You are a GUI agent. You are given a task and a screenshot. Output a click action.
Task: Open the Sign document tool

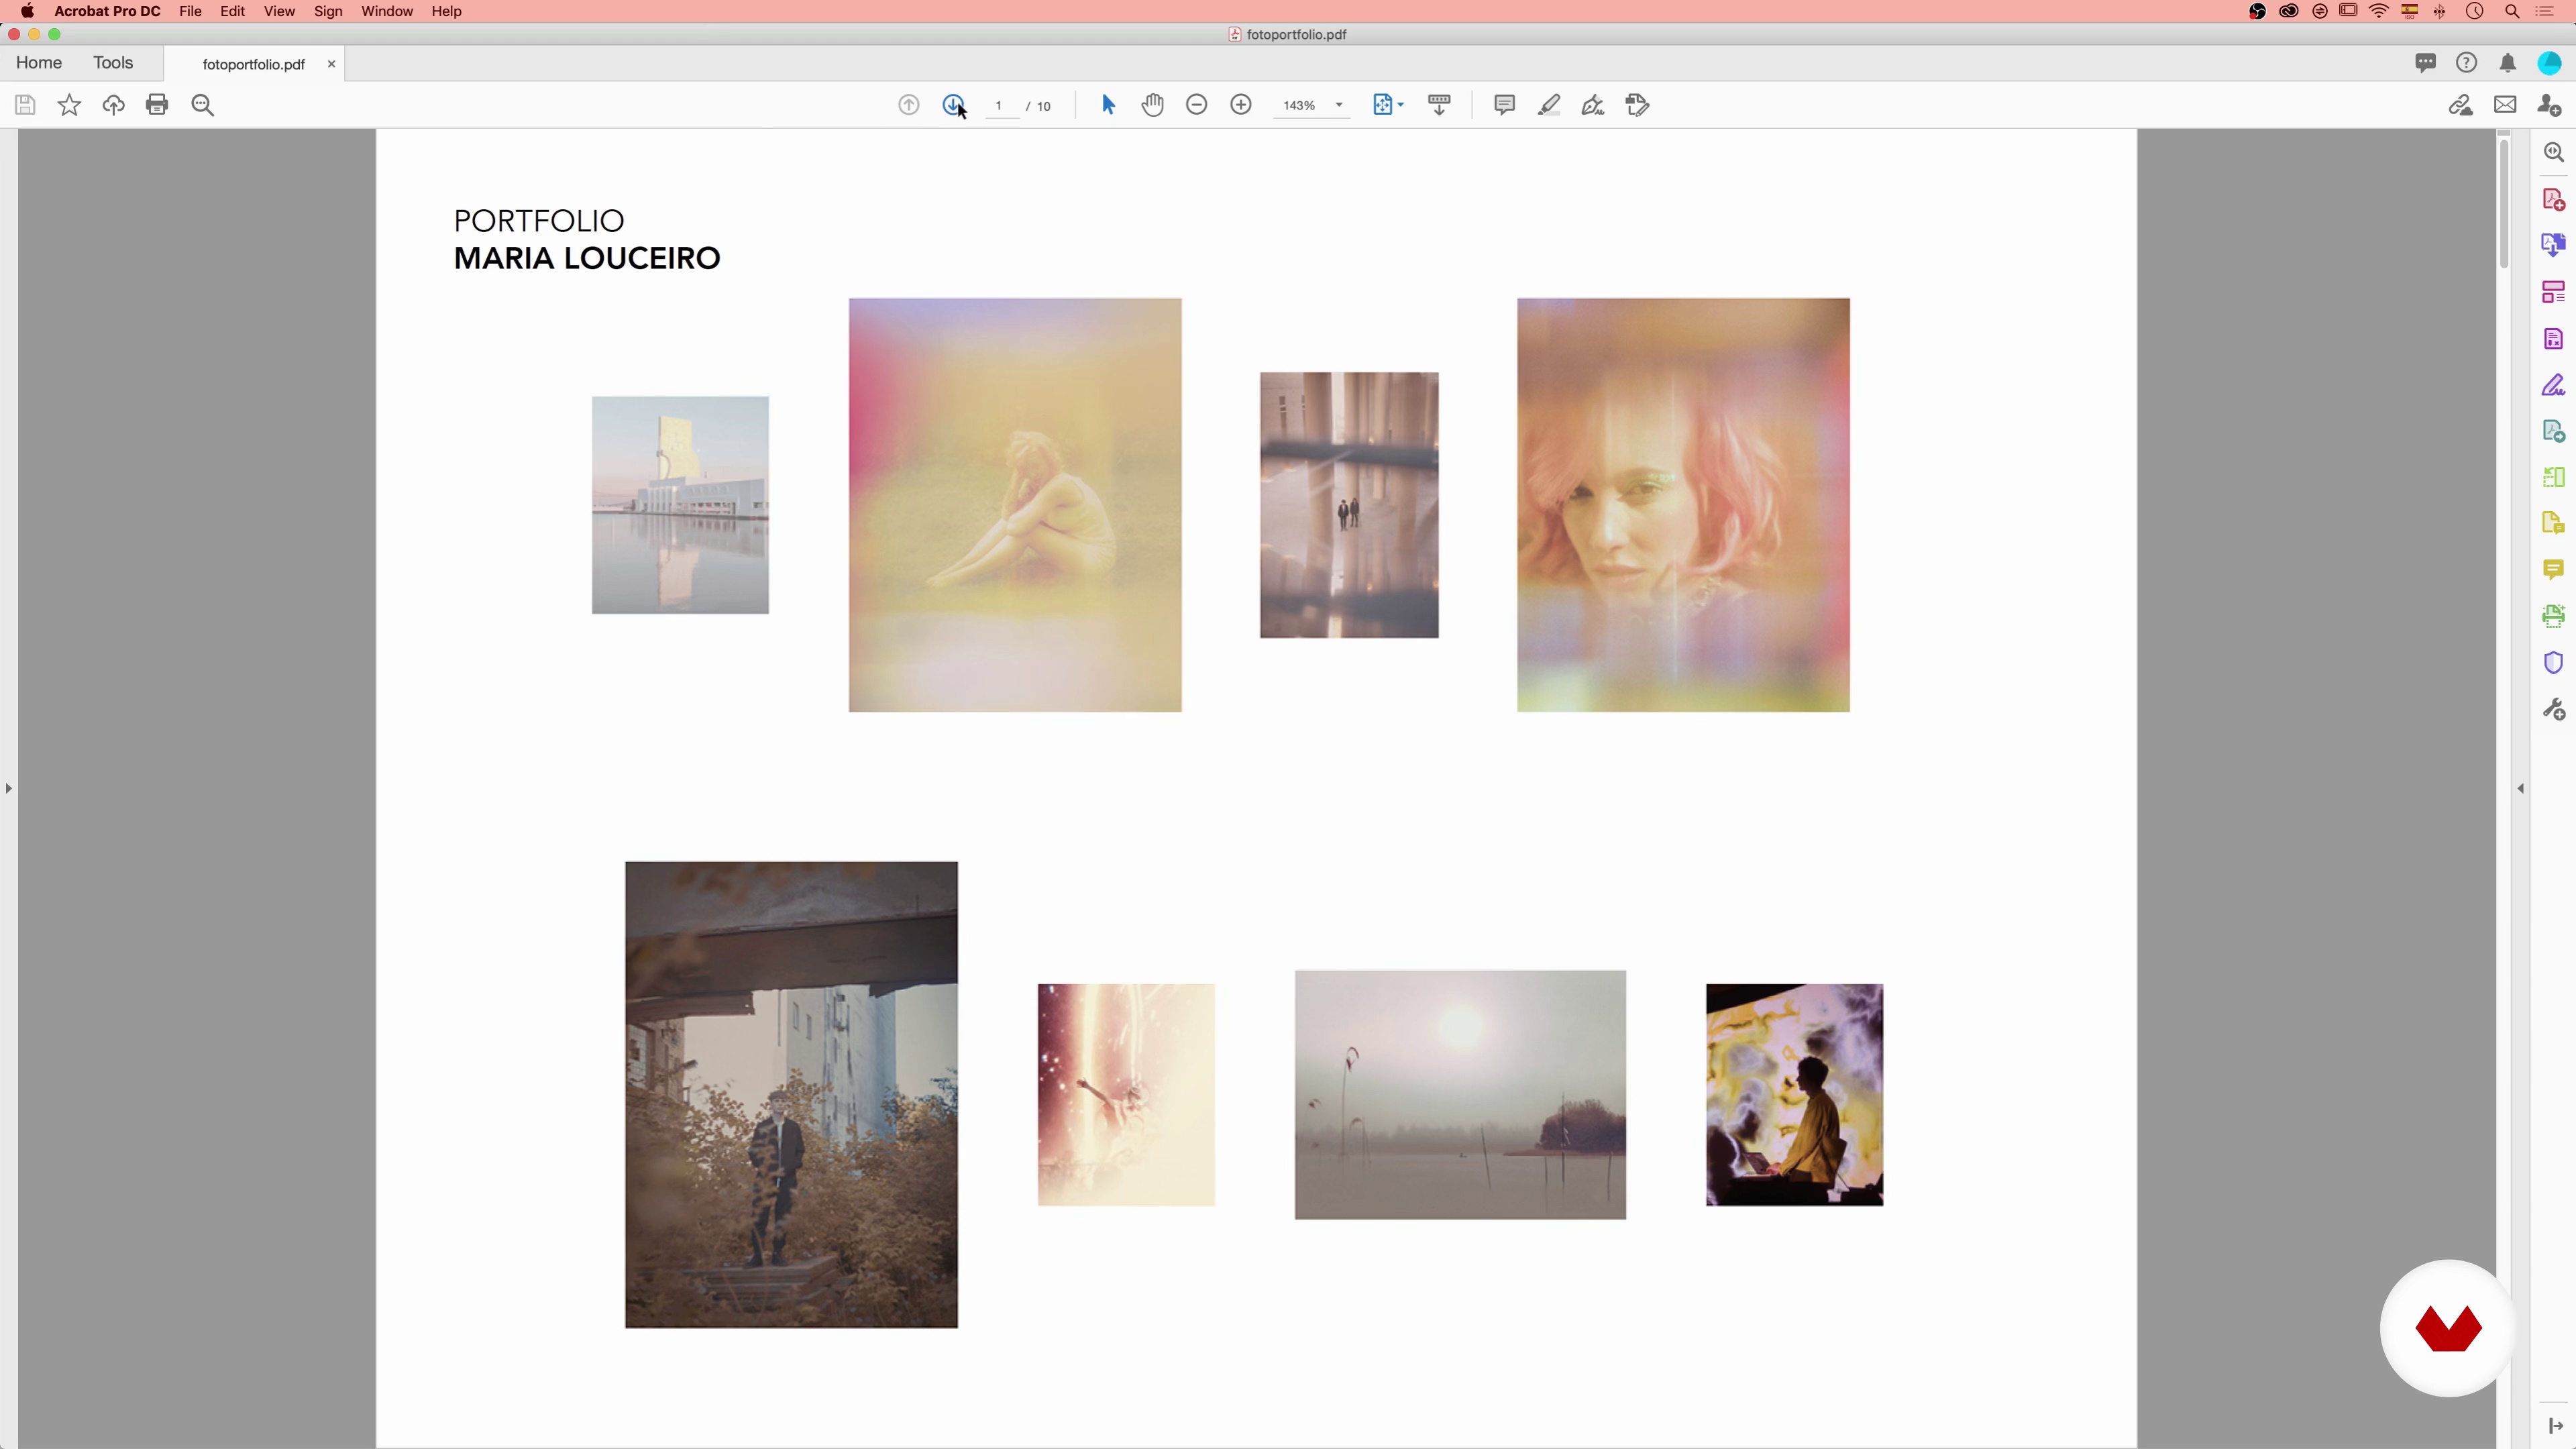pos(1592,105)
